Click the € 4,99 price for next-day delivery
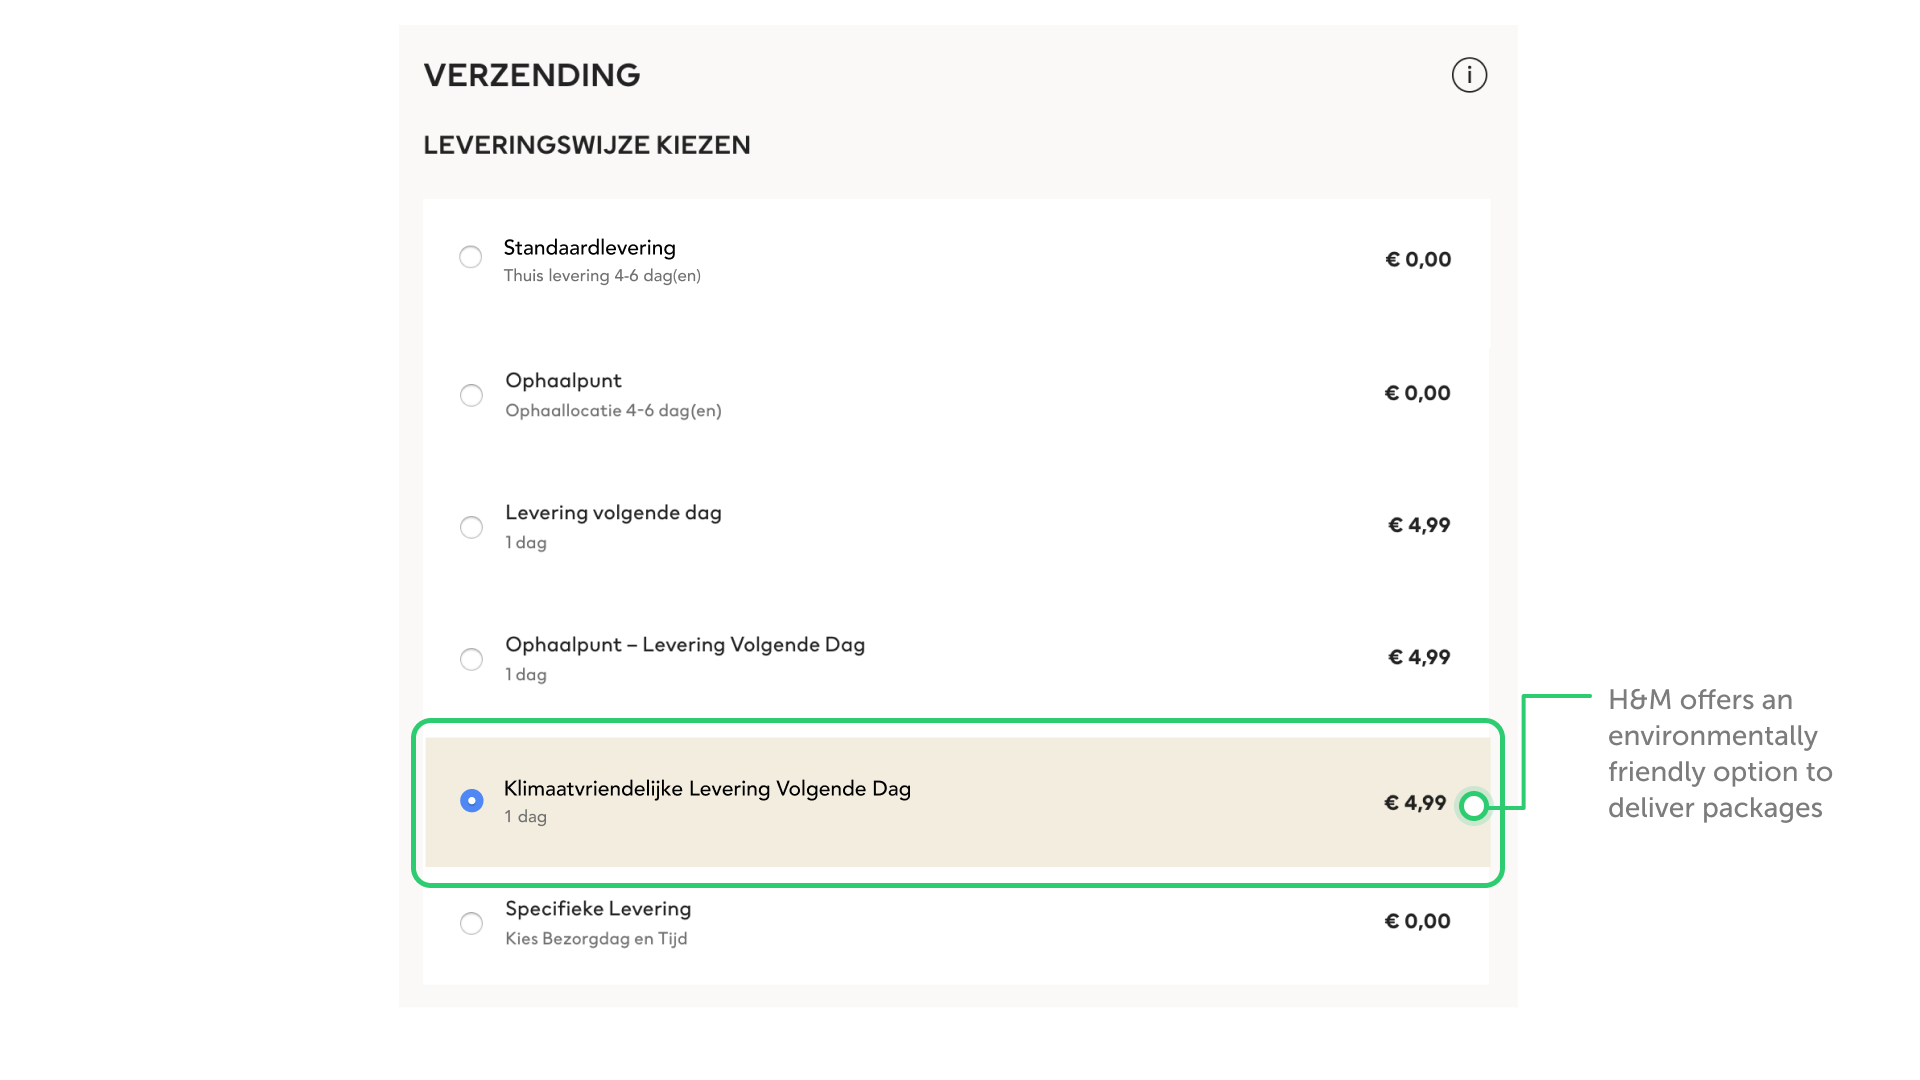 pos(1419,524)
